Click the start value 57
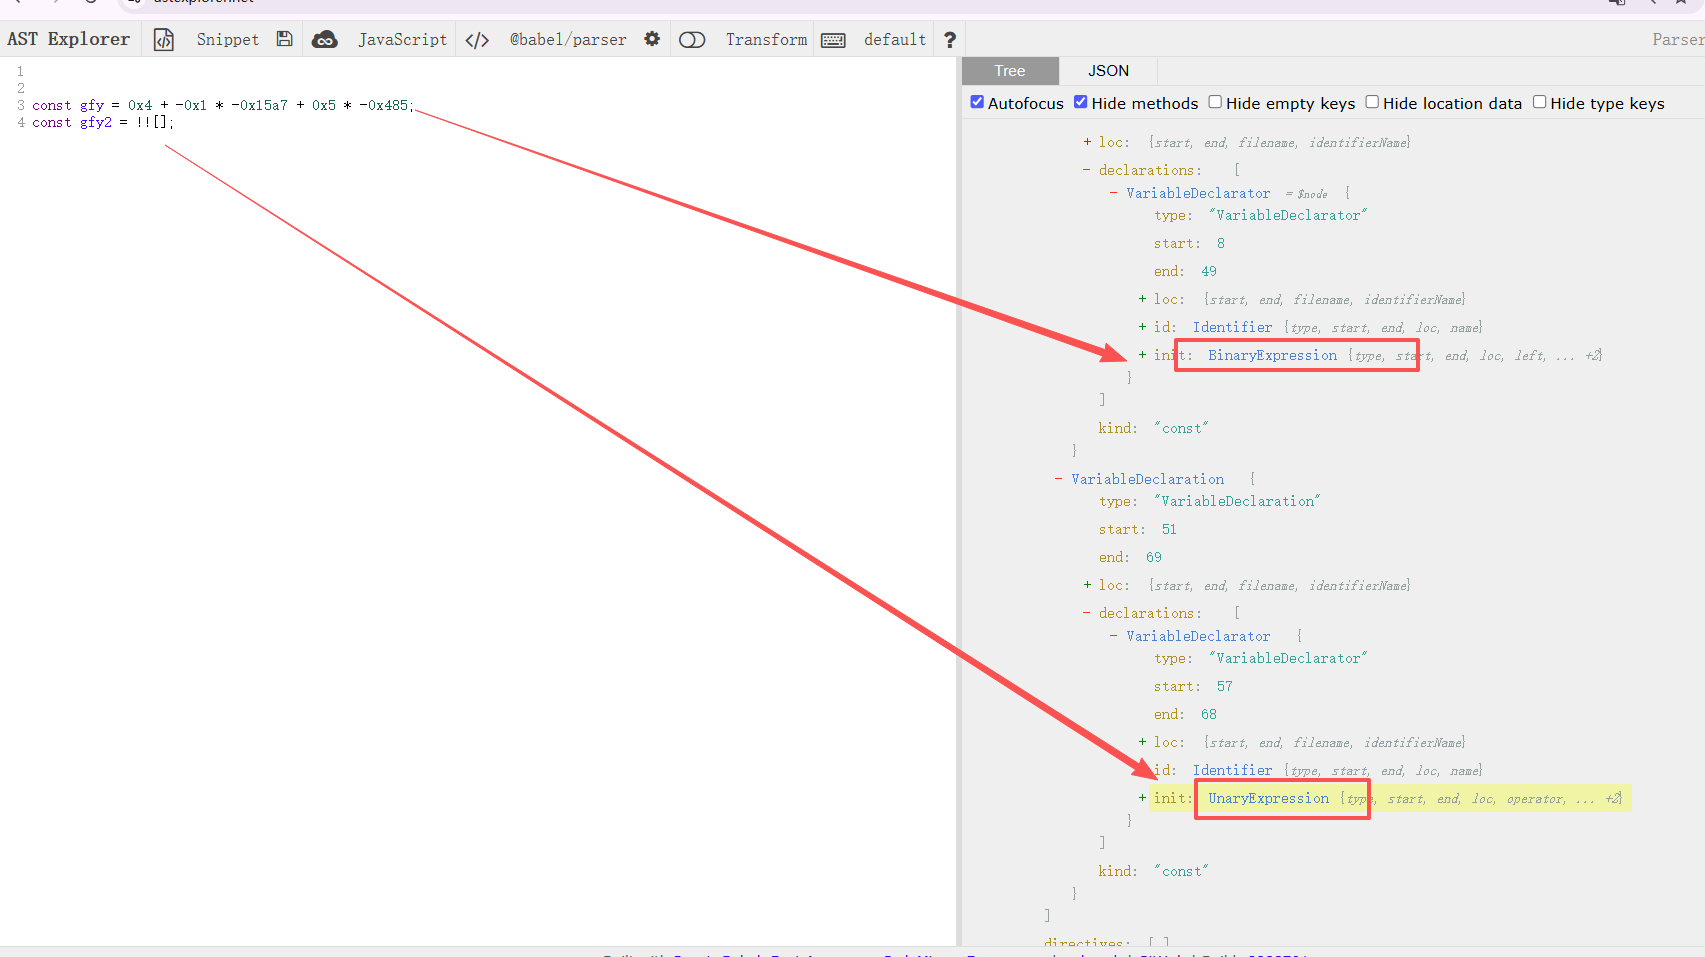Image resolution: width=1705 pixels, height=957 pixels. point(1225,686)
